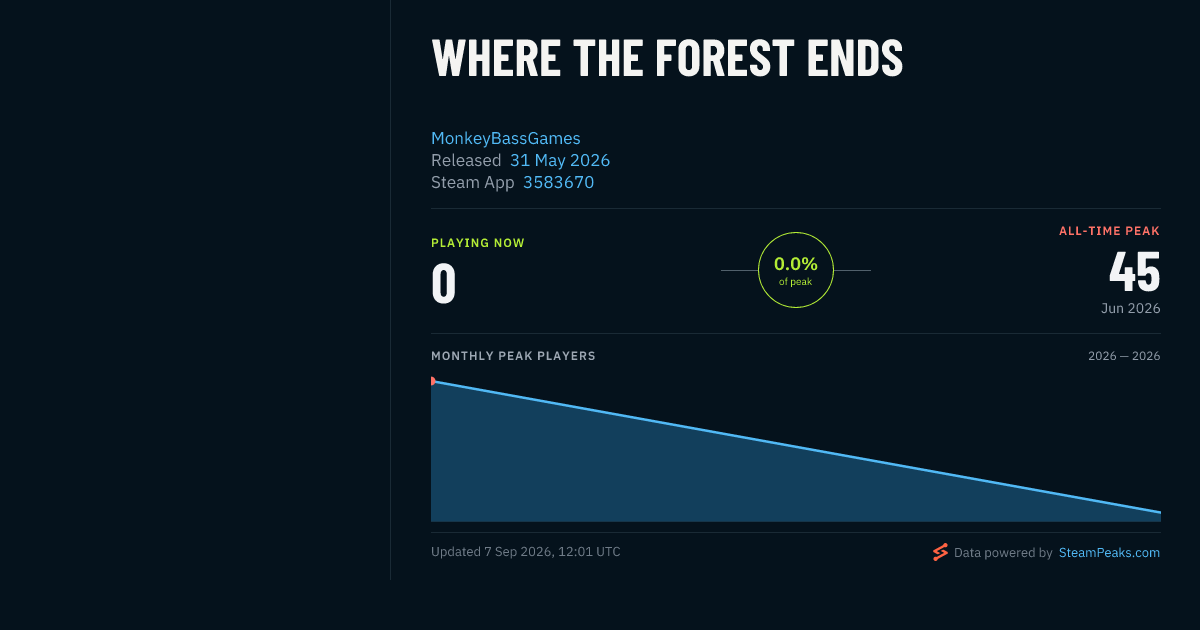Click the all-time peak value 45
The height and width of the screenshot is (630, 1200).
tap(1135, 271)
